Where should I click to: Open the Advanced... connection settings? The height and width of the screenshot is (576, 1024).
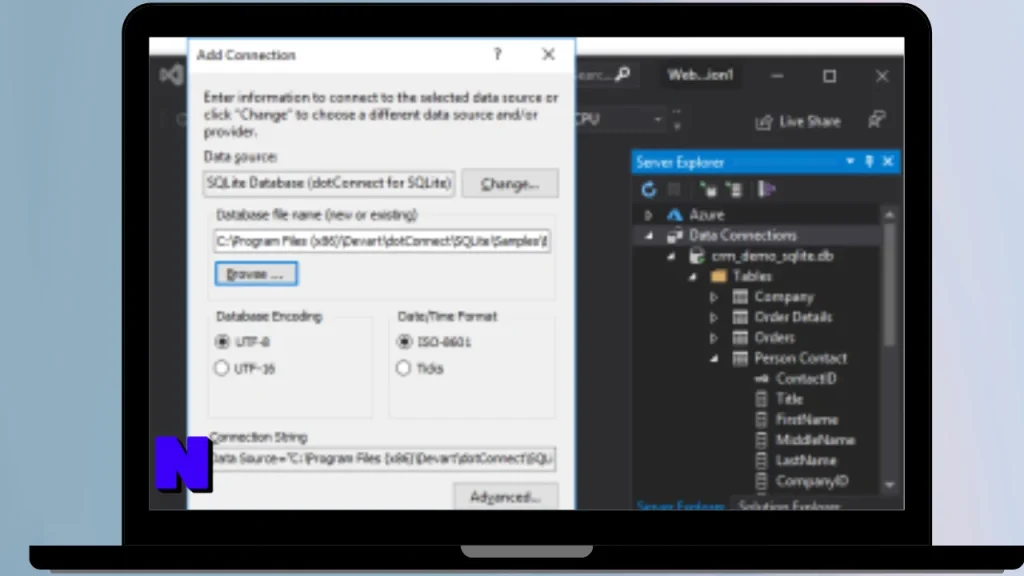[x=505, y=497]
